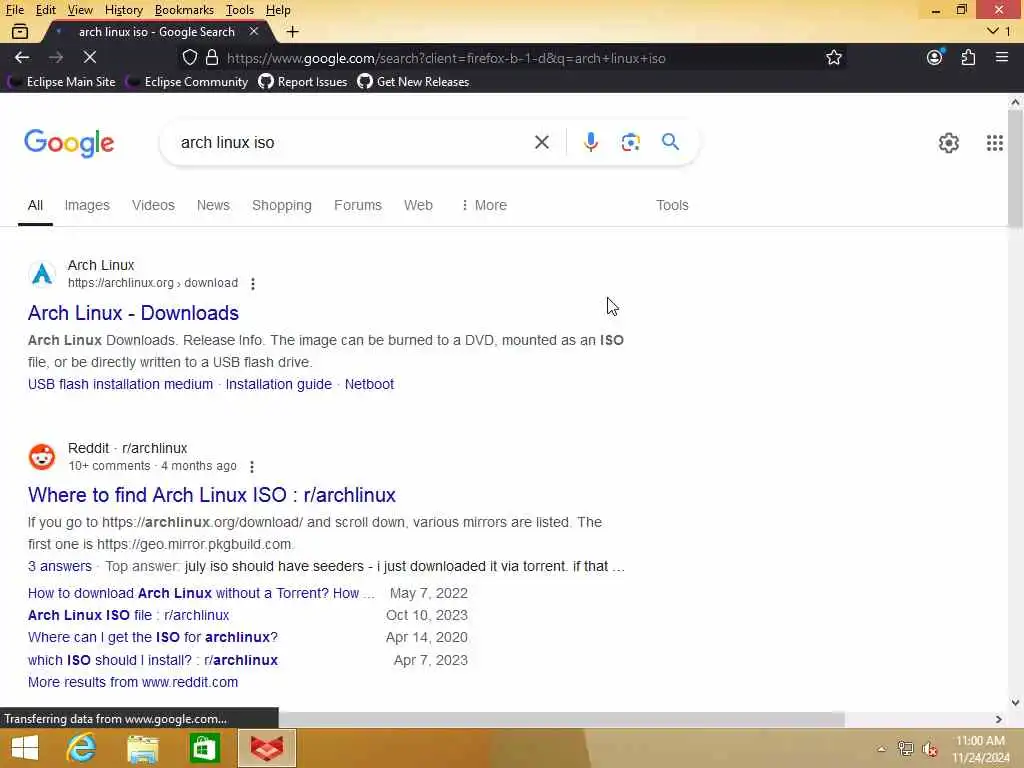1024x768 pixels.
Task: Expand the More search filters dropdown
Action: (483, 205)
